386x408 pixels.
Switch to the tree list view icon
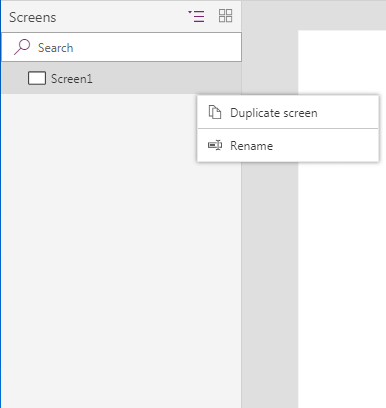[196, 16]
